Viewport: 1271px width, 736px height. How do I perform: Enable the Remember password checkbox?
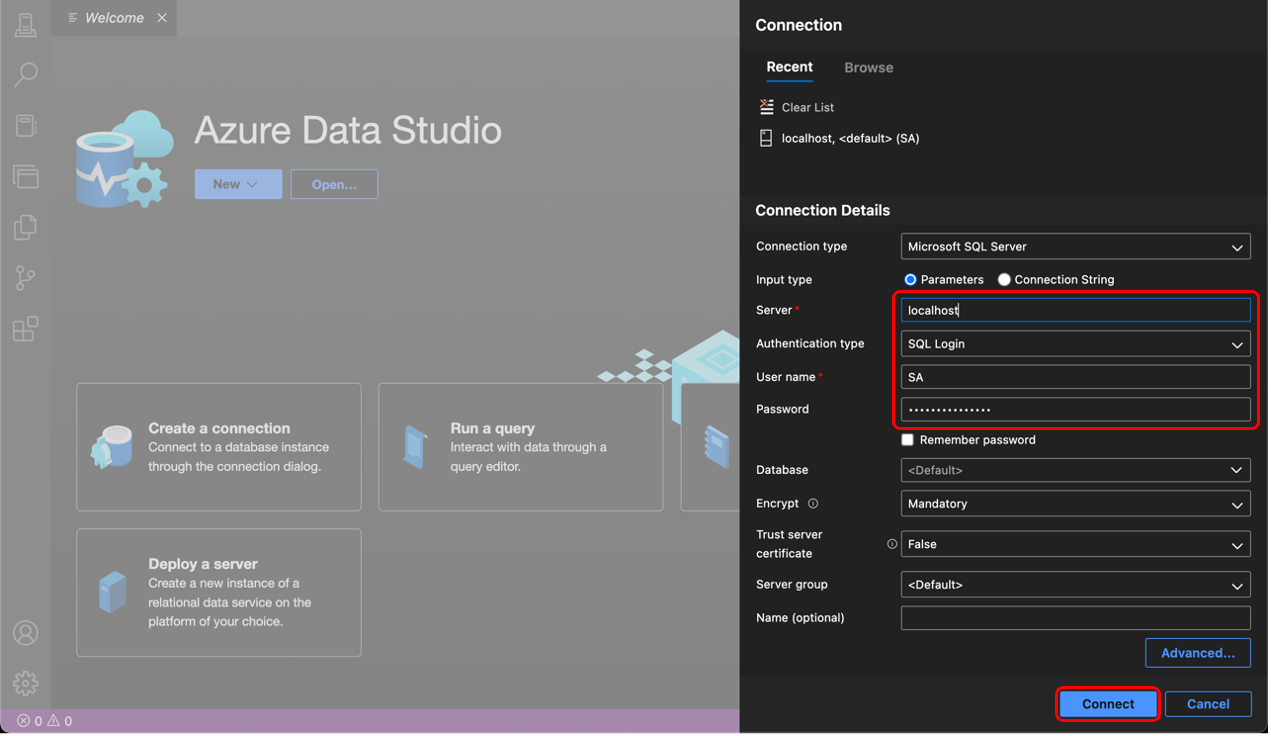point(907,440)
